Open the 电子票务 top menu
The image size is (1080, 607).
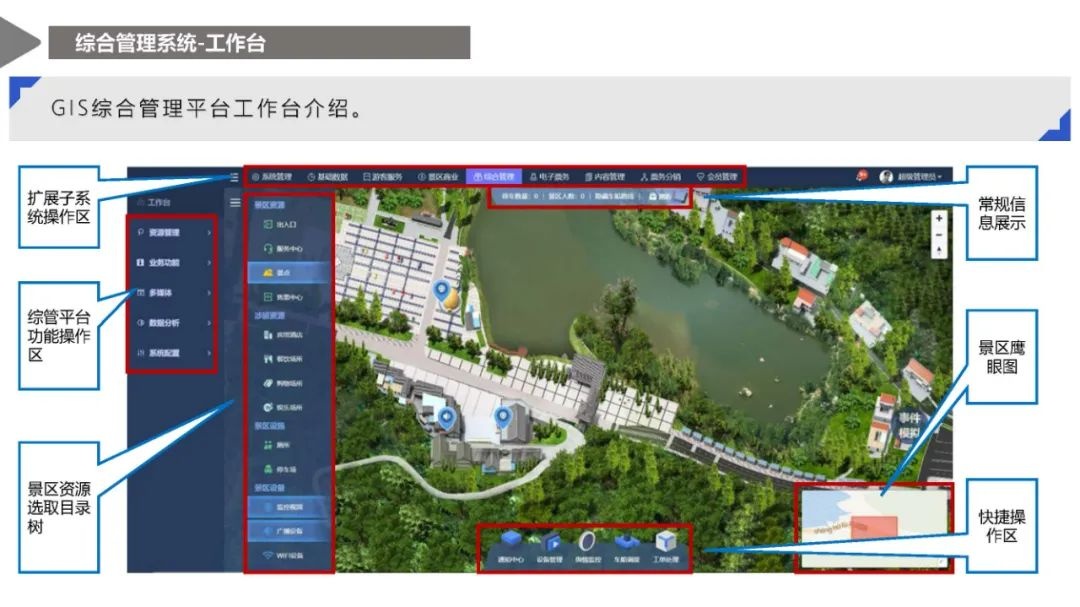pyautogui.click(x=550, y=177)
